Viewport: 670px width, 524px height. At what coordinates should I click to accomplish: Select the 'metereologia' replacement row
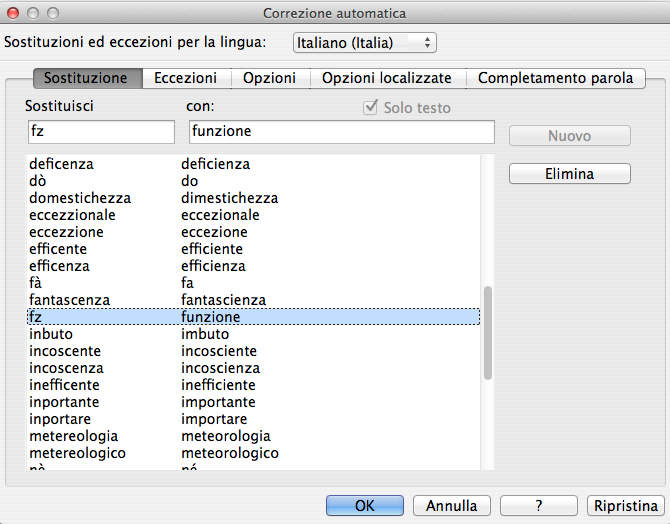(x=74, y=436)
